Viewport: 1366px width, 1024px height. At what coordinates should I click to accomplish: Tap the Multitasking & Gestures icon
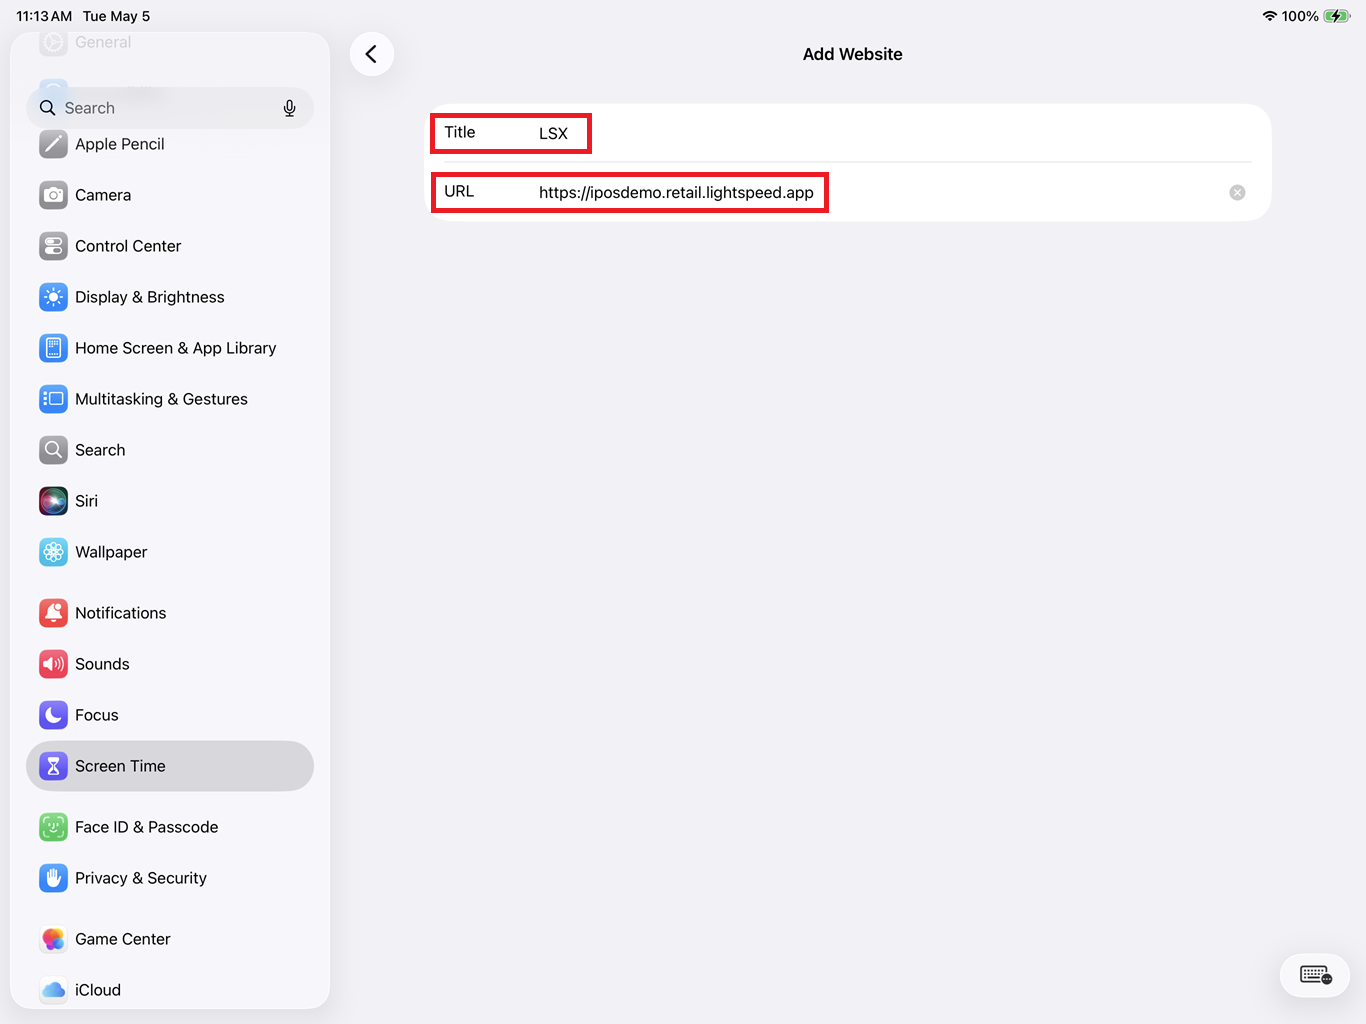pos(54,399)
